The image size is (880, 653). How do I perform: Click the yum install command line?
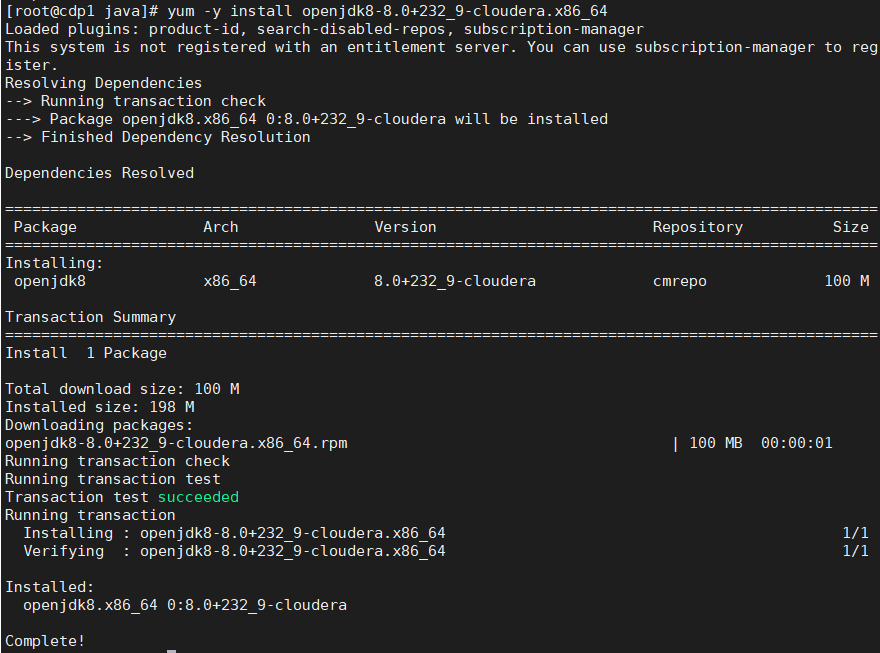coord(306,11)
